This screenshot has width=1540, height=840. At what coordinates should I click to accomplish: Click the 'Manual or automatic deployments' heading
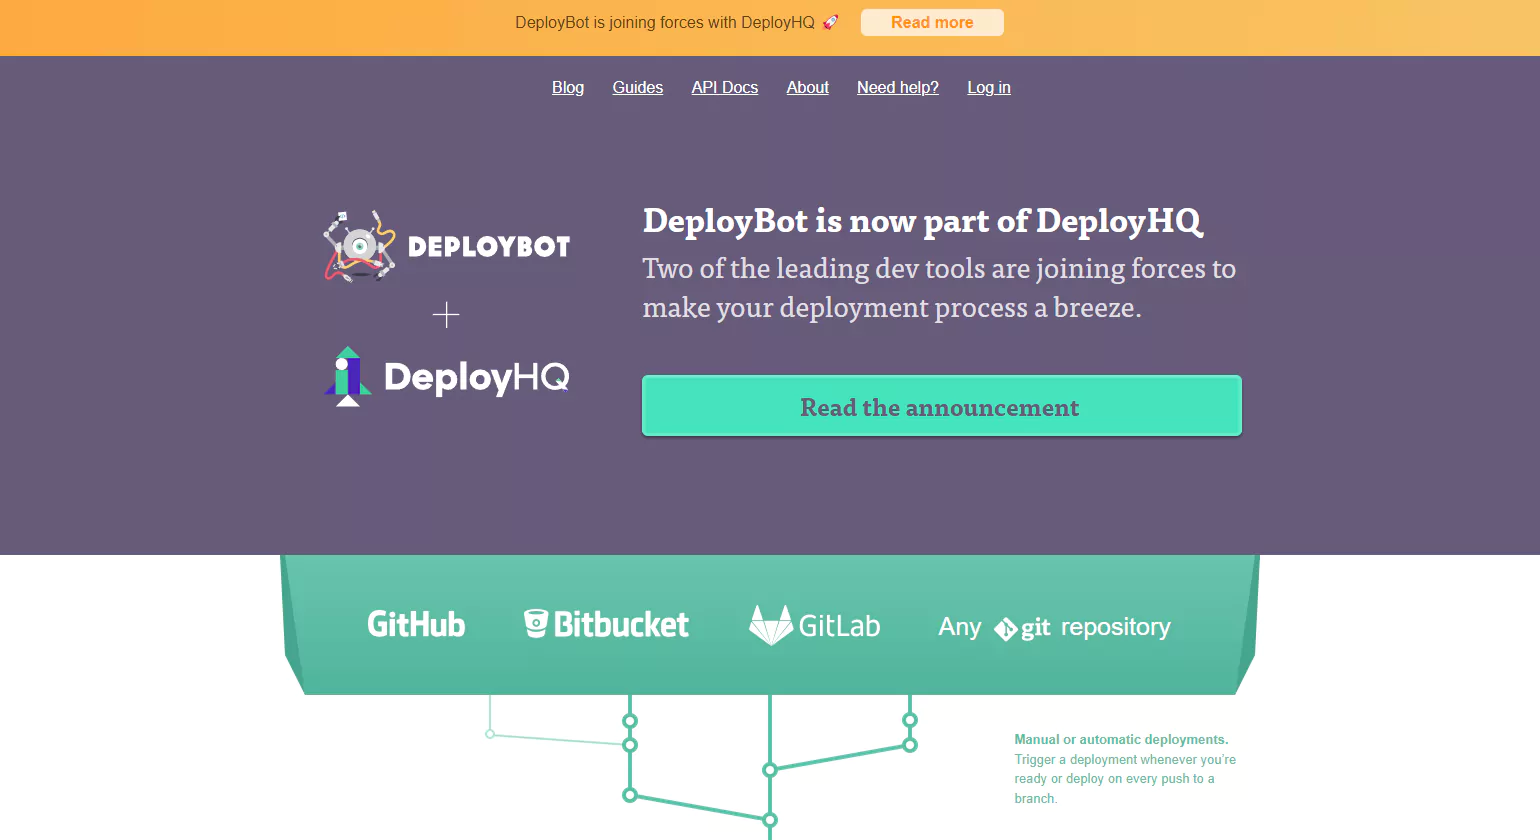[x=1121, y=739]
